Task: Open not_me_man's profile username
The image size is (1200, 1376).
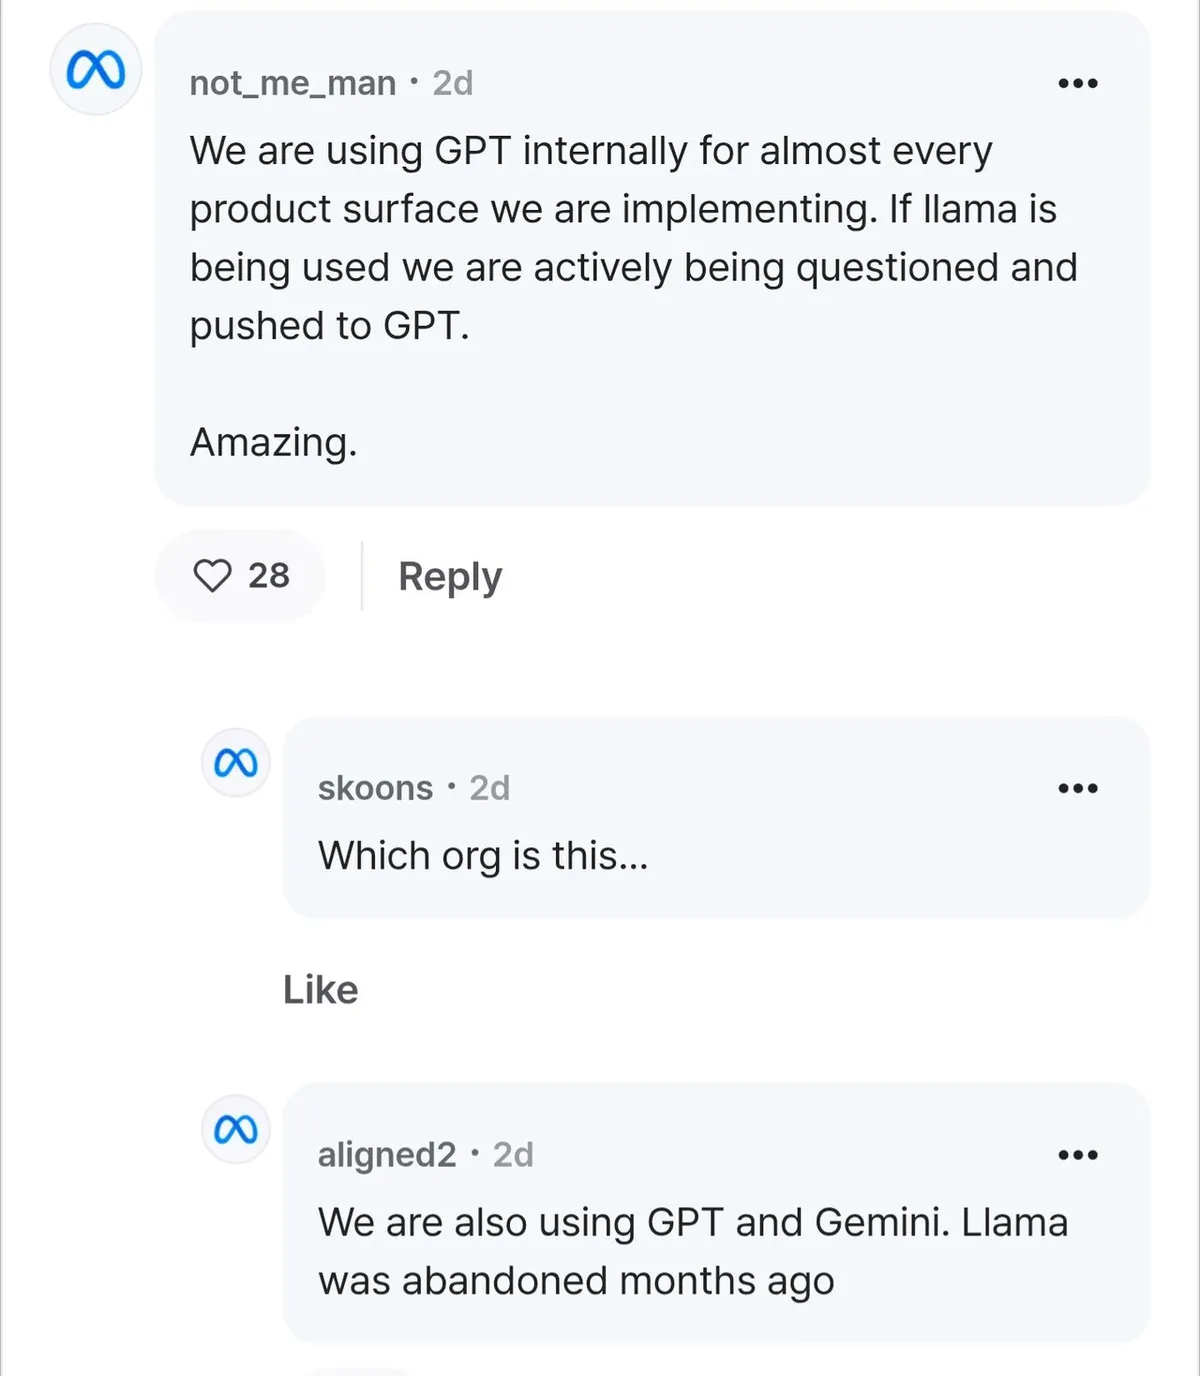Action: pyautogui.click(x=293, y=83)
